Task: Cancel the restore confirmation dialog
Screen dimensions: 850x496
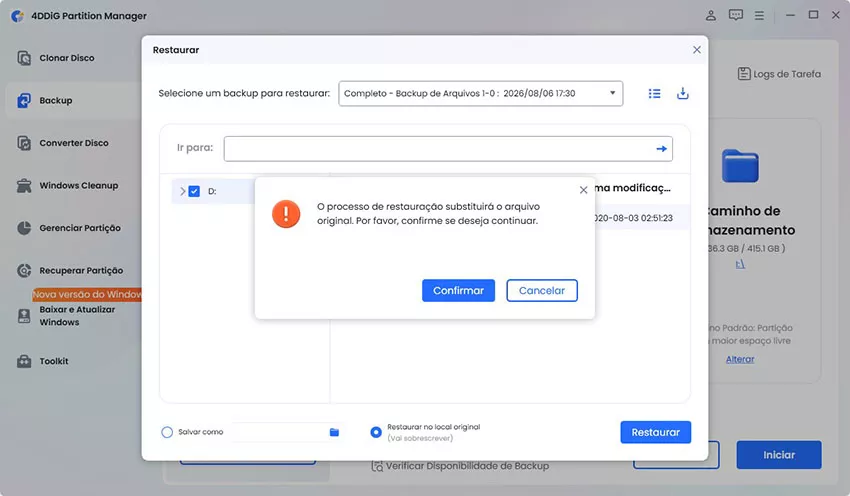Action: (542, 291)
